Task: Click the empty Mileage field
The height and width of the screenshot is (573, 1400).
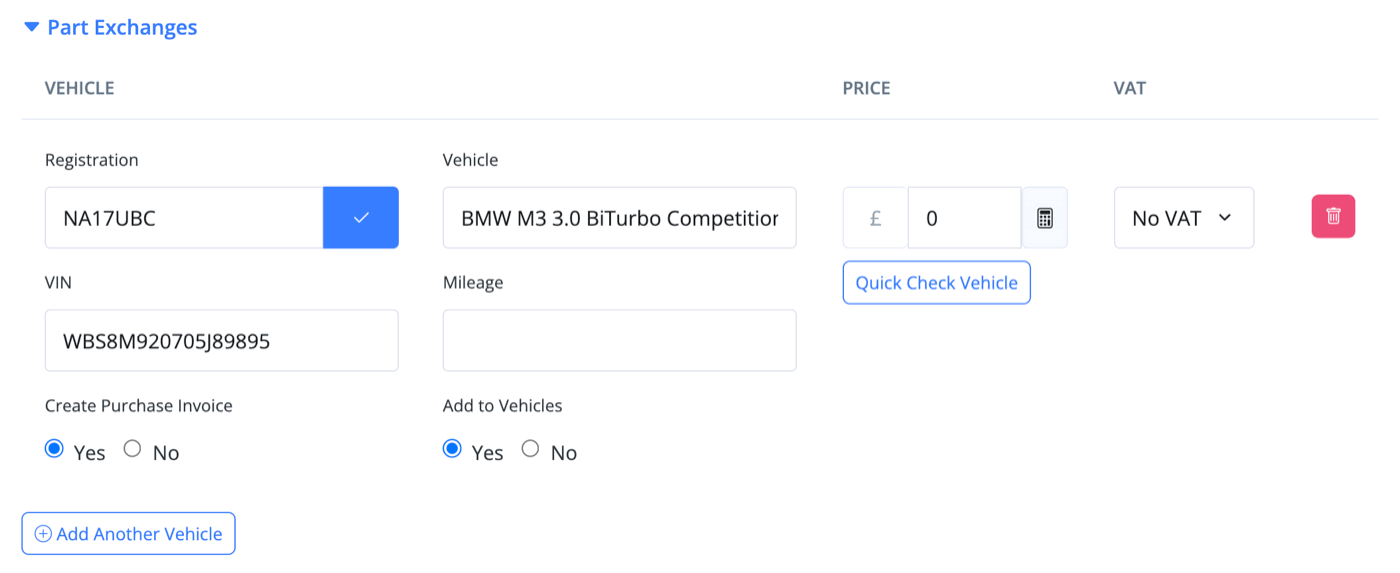Action: 620,340
